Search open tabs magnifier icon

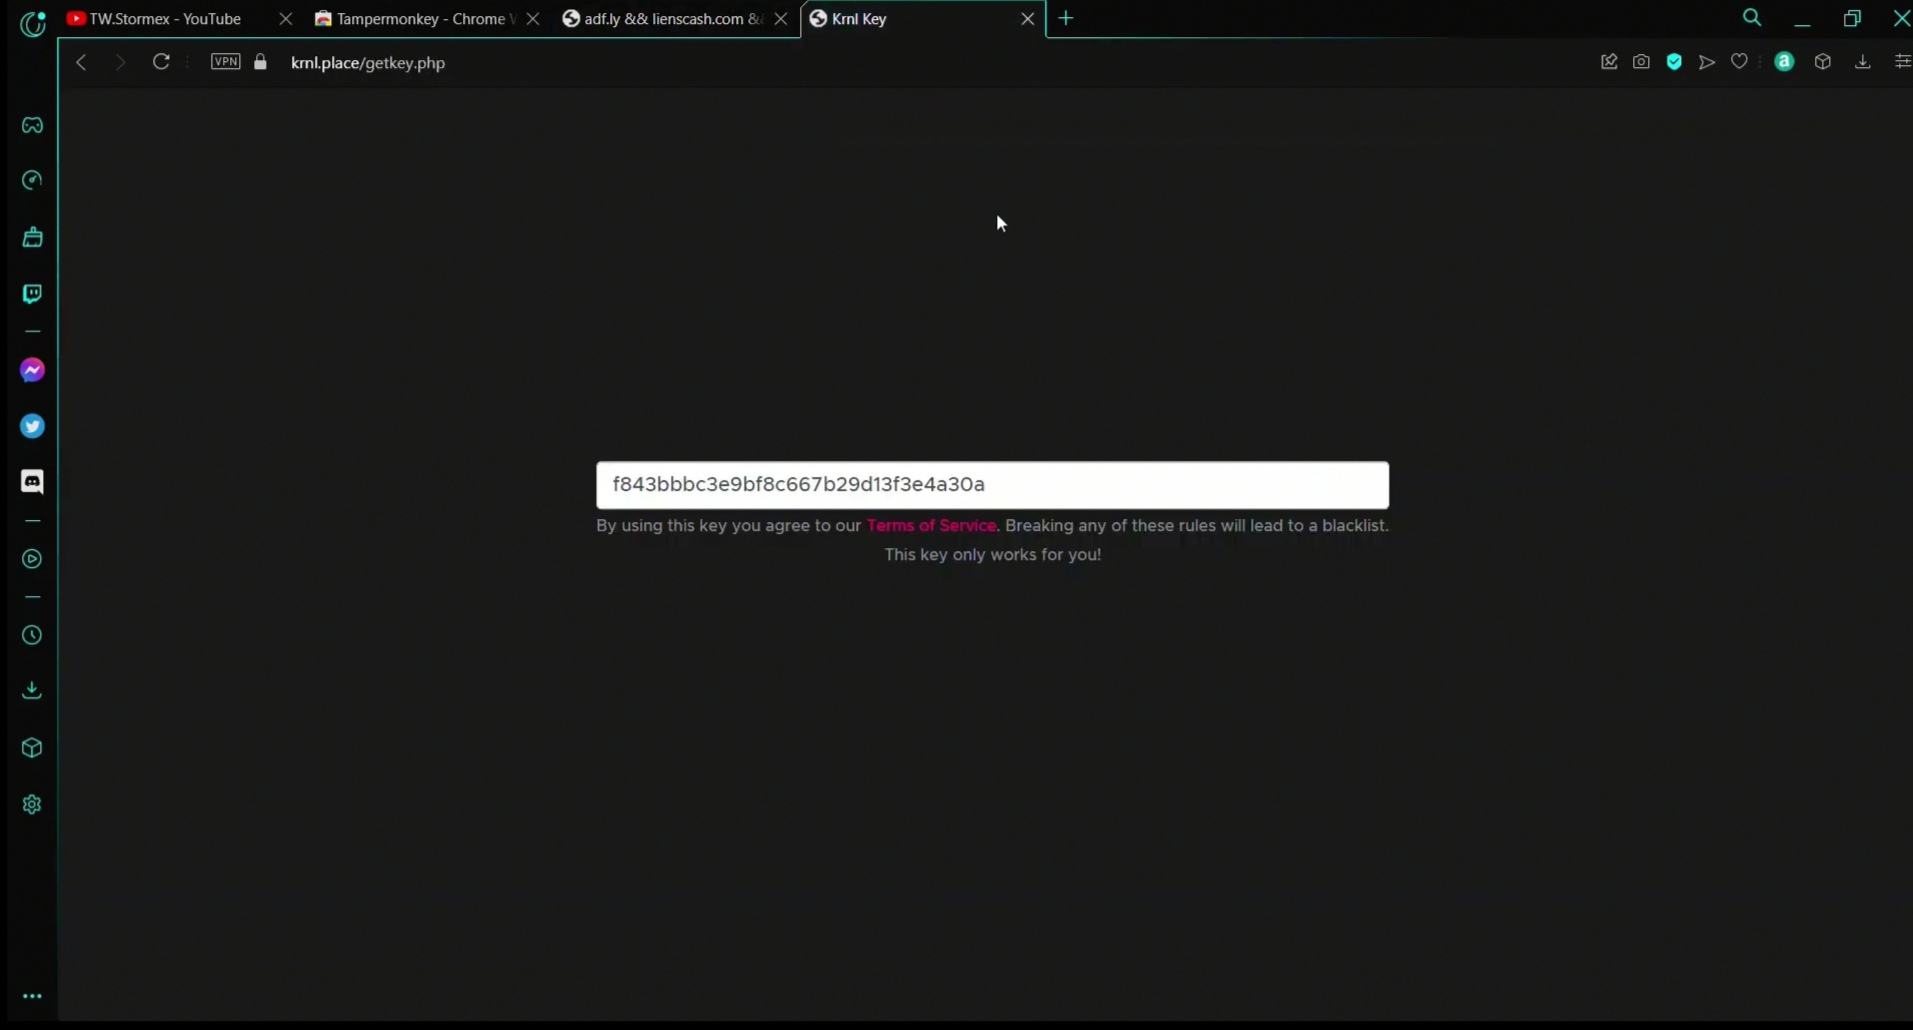click(1752, 18)
